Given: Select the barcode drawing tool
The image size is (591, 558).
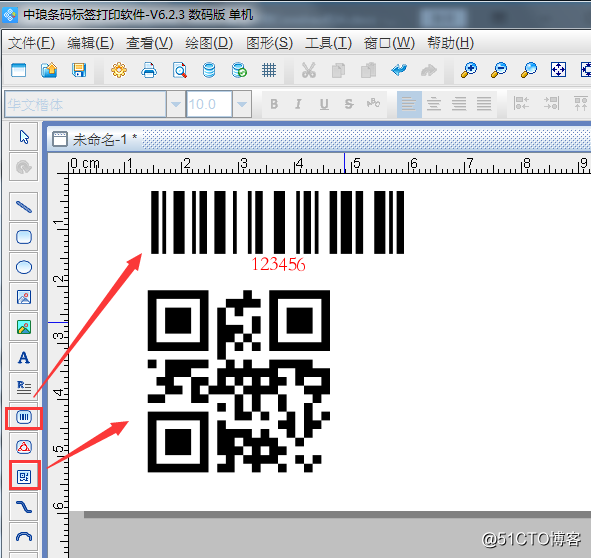Looking at the screenshot, I should [x=24, y=417].
